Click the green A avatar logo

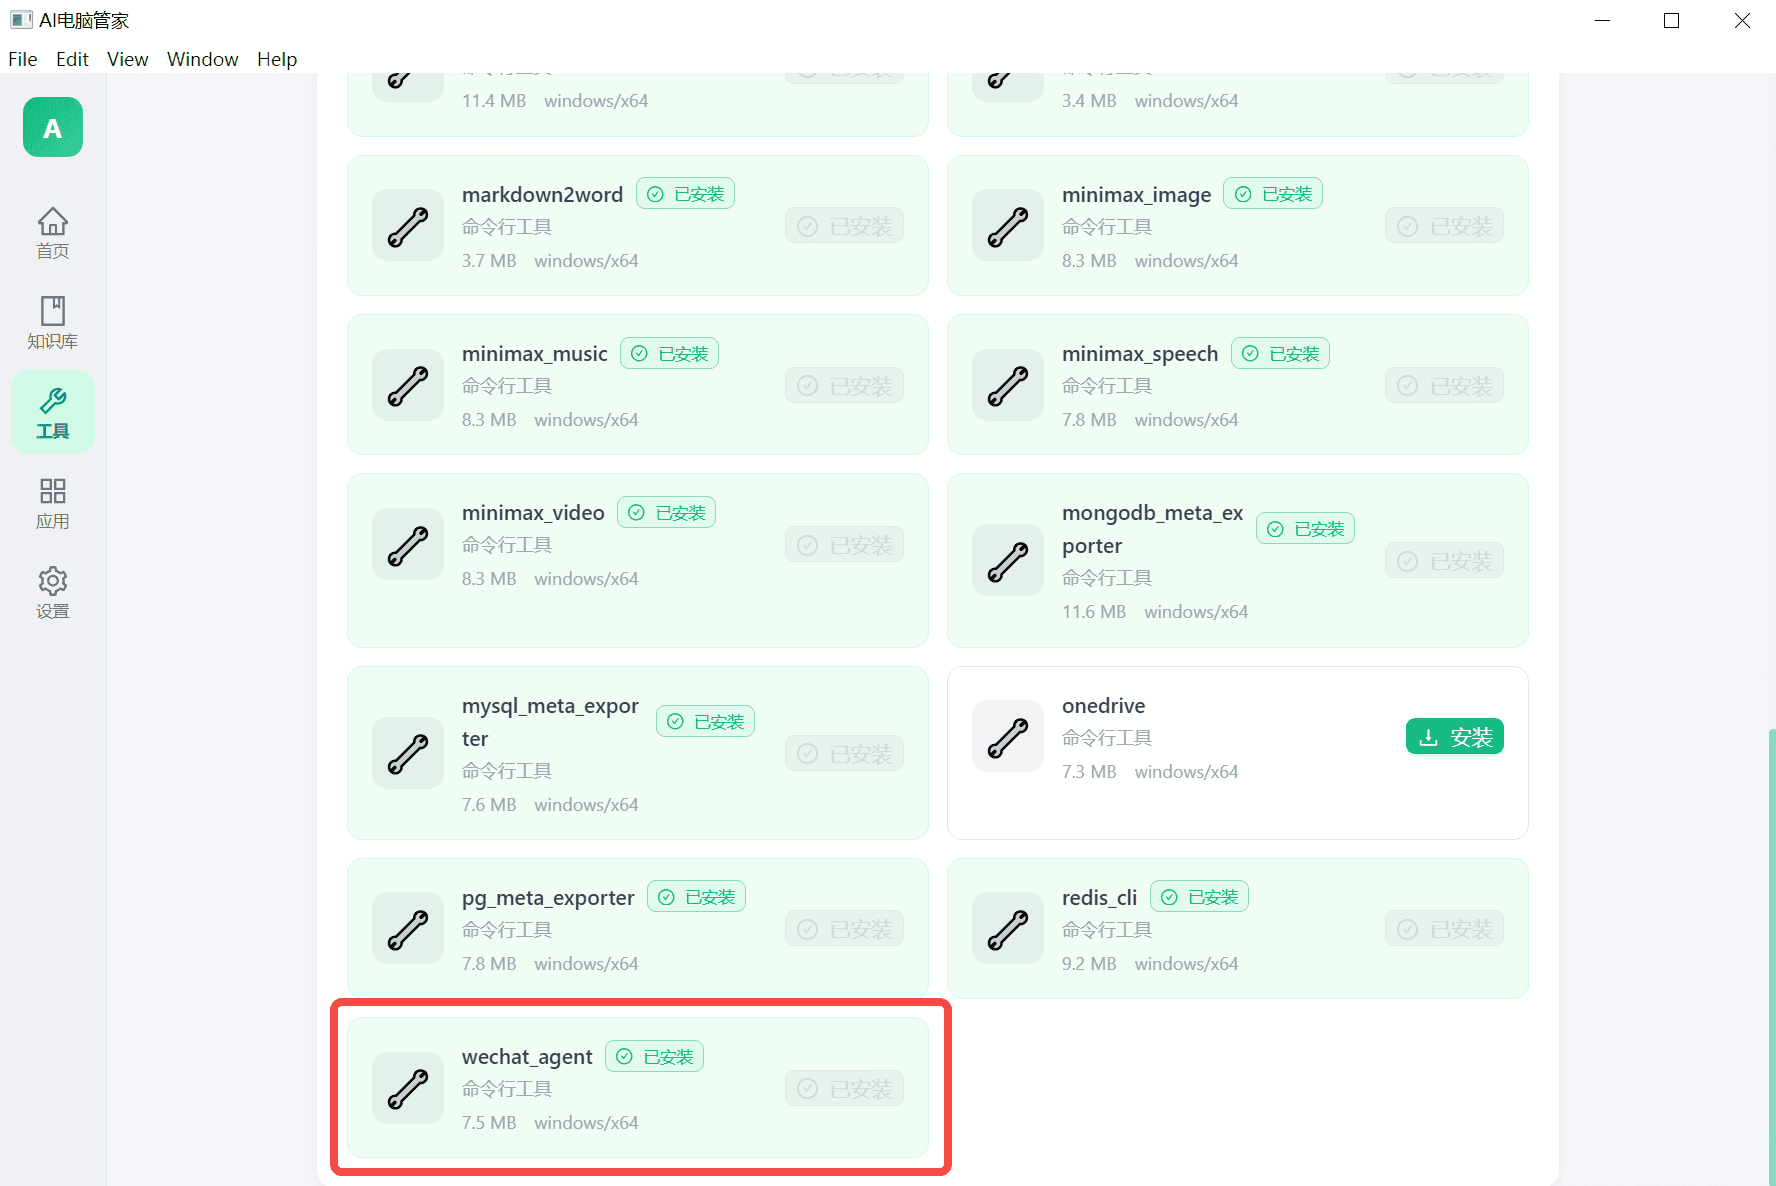pos(53,127)
